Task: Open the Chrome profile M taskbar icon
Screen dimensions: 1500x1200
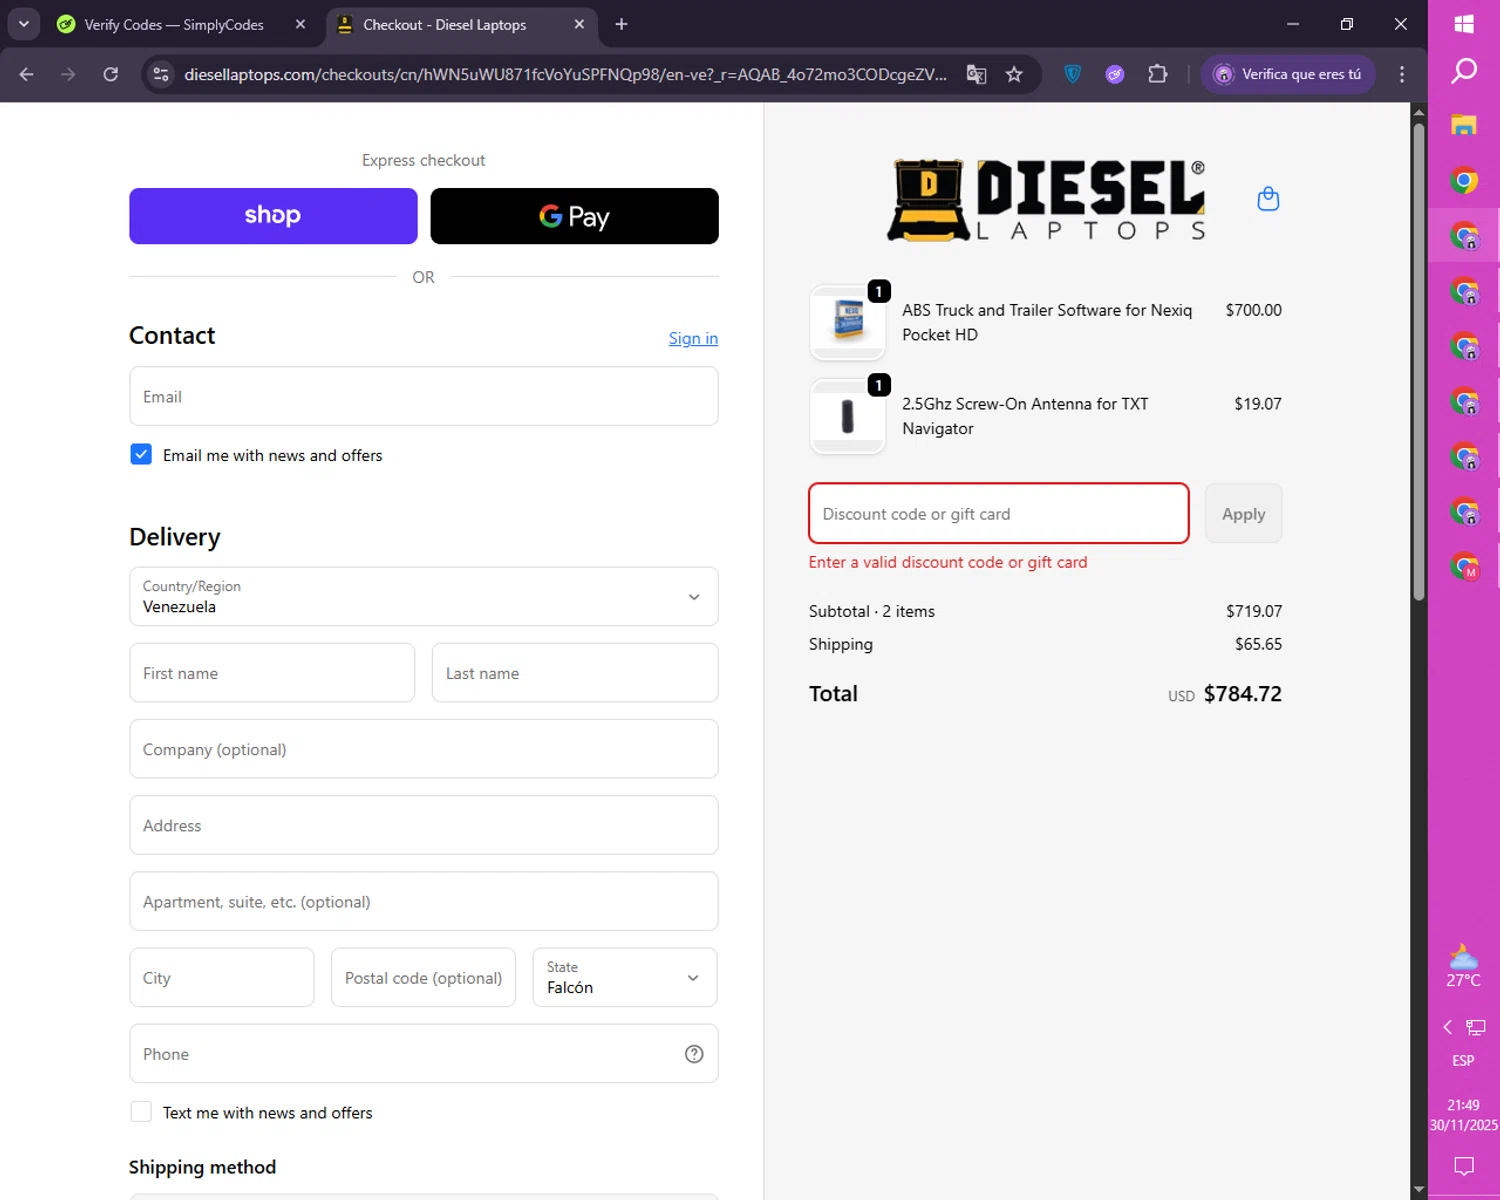Action: pyautogui.click(x=1466, y=567)
